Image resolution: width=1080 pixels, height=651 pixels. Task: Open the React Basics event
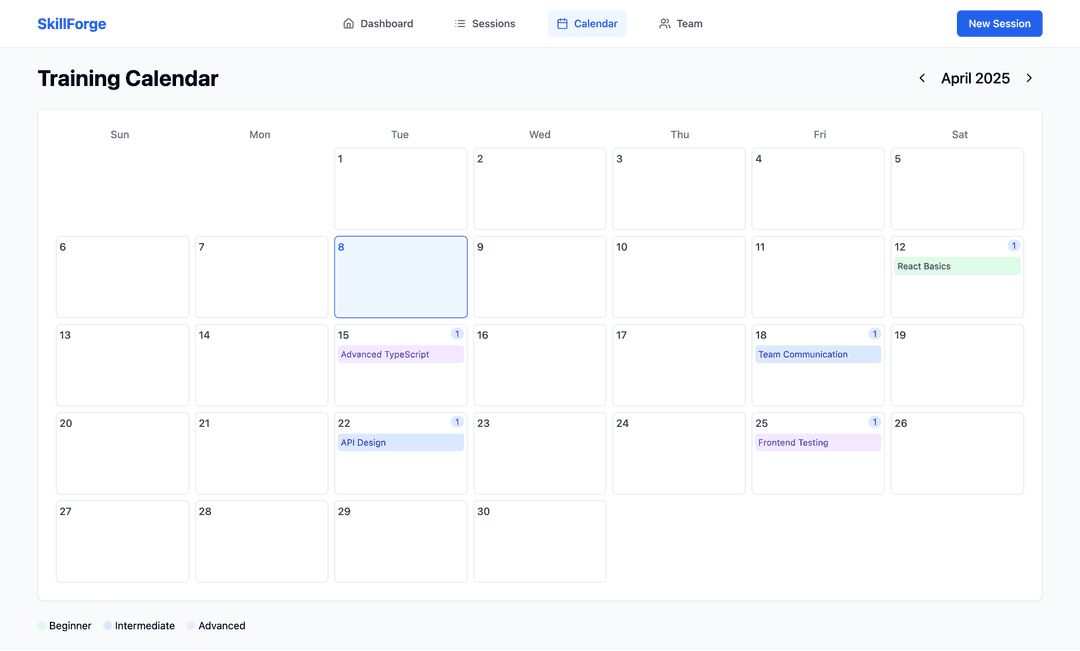coord(957,265)
